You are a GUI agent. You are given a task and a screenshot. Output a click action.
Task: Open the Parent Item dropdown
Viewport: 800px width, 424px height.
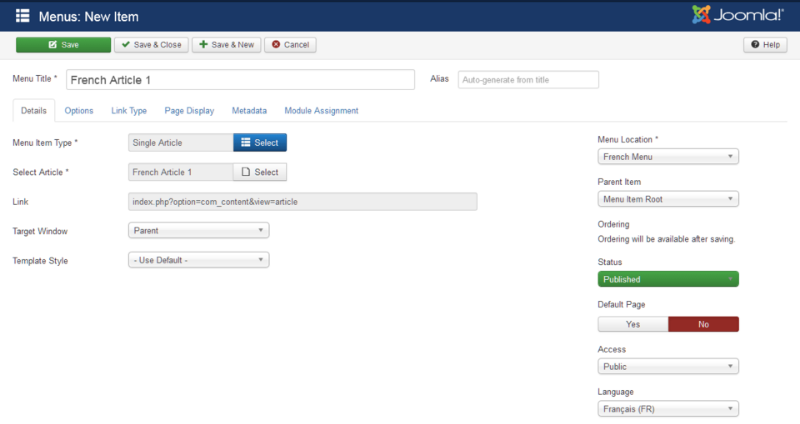pyautogui.click(x=668, y=199)
